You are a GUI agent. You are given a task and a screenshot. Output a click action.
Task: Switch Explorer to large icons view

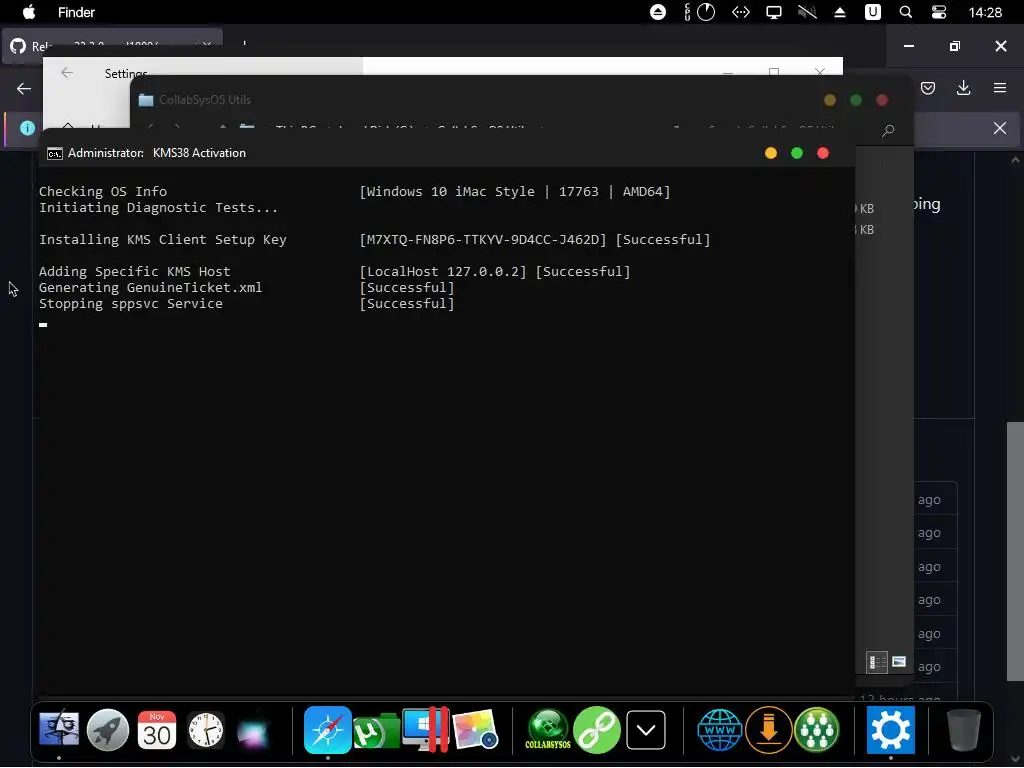click(x=899, y=662)
